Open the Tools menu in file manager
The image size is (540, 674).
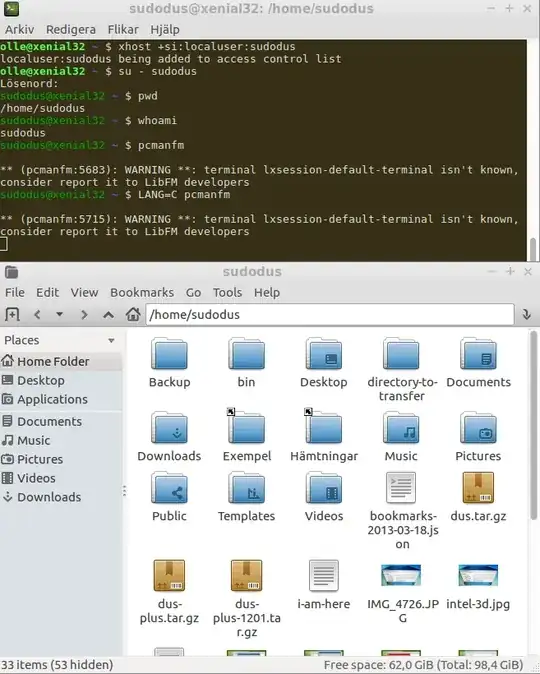(x=227, y=292)
